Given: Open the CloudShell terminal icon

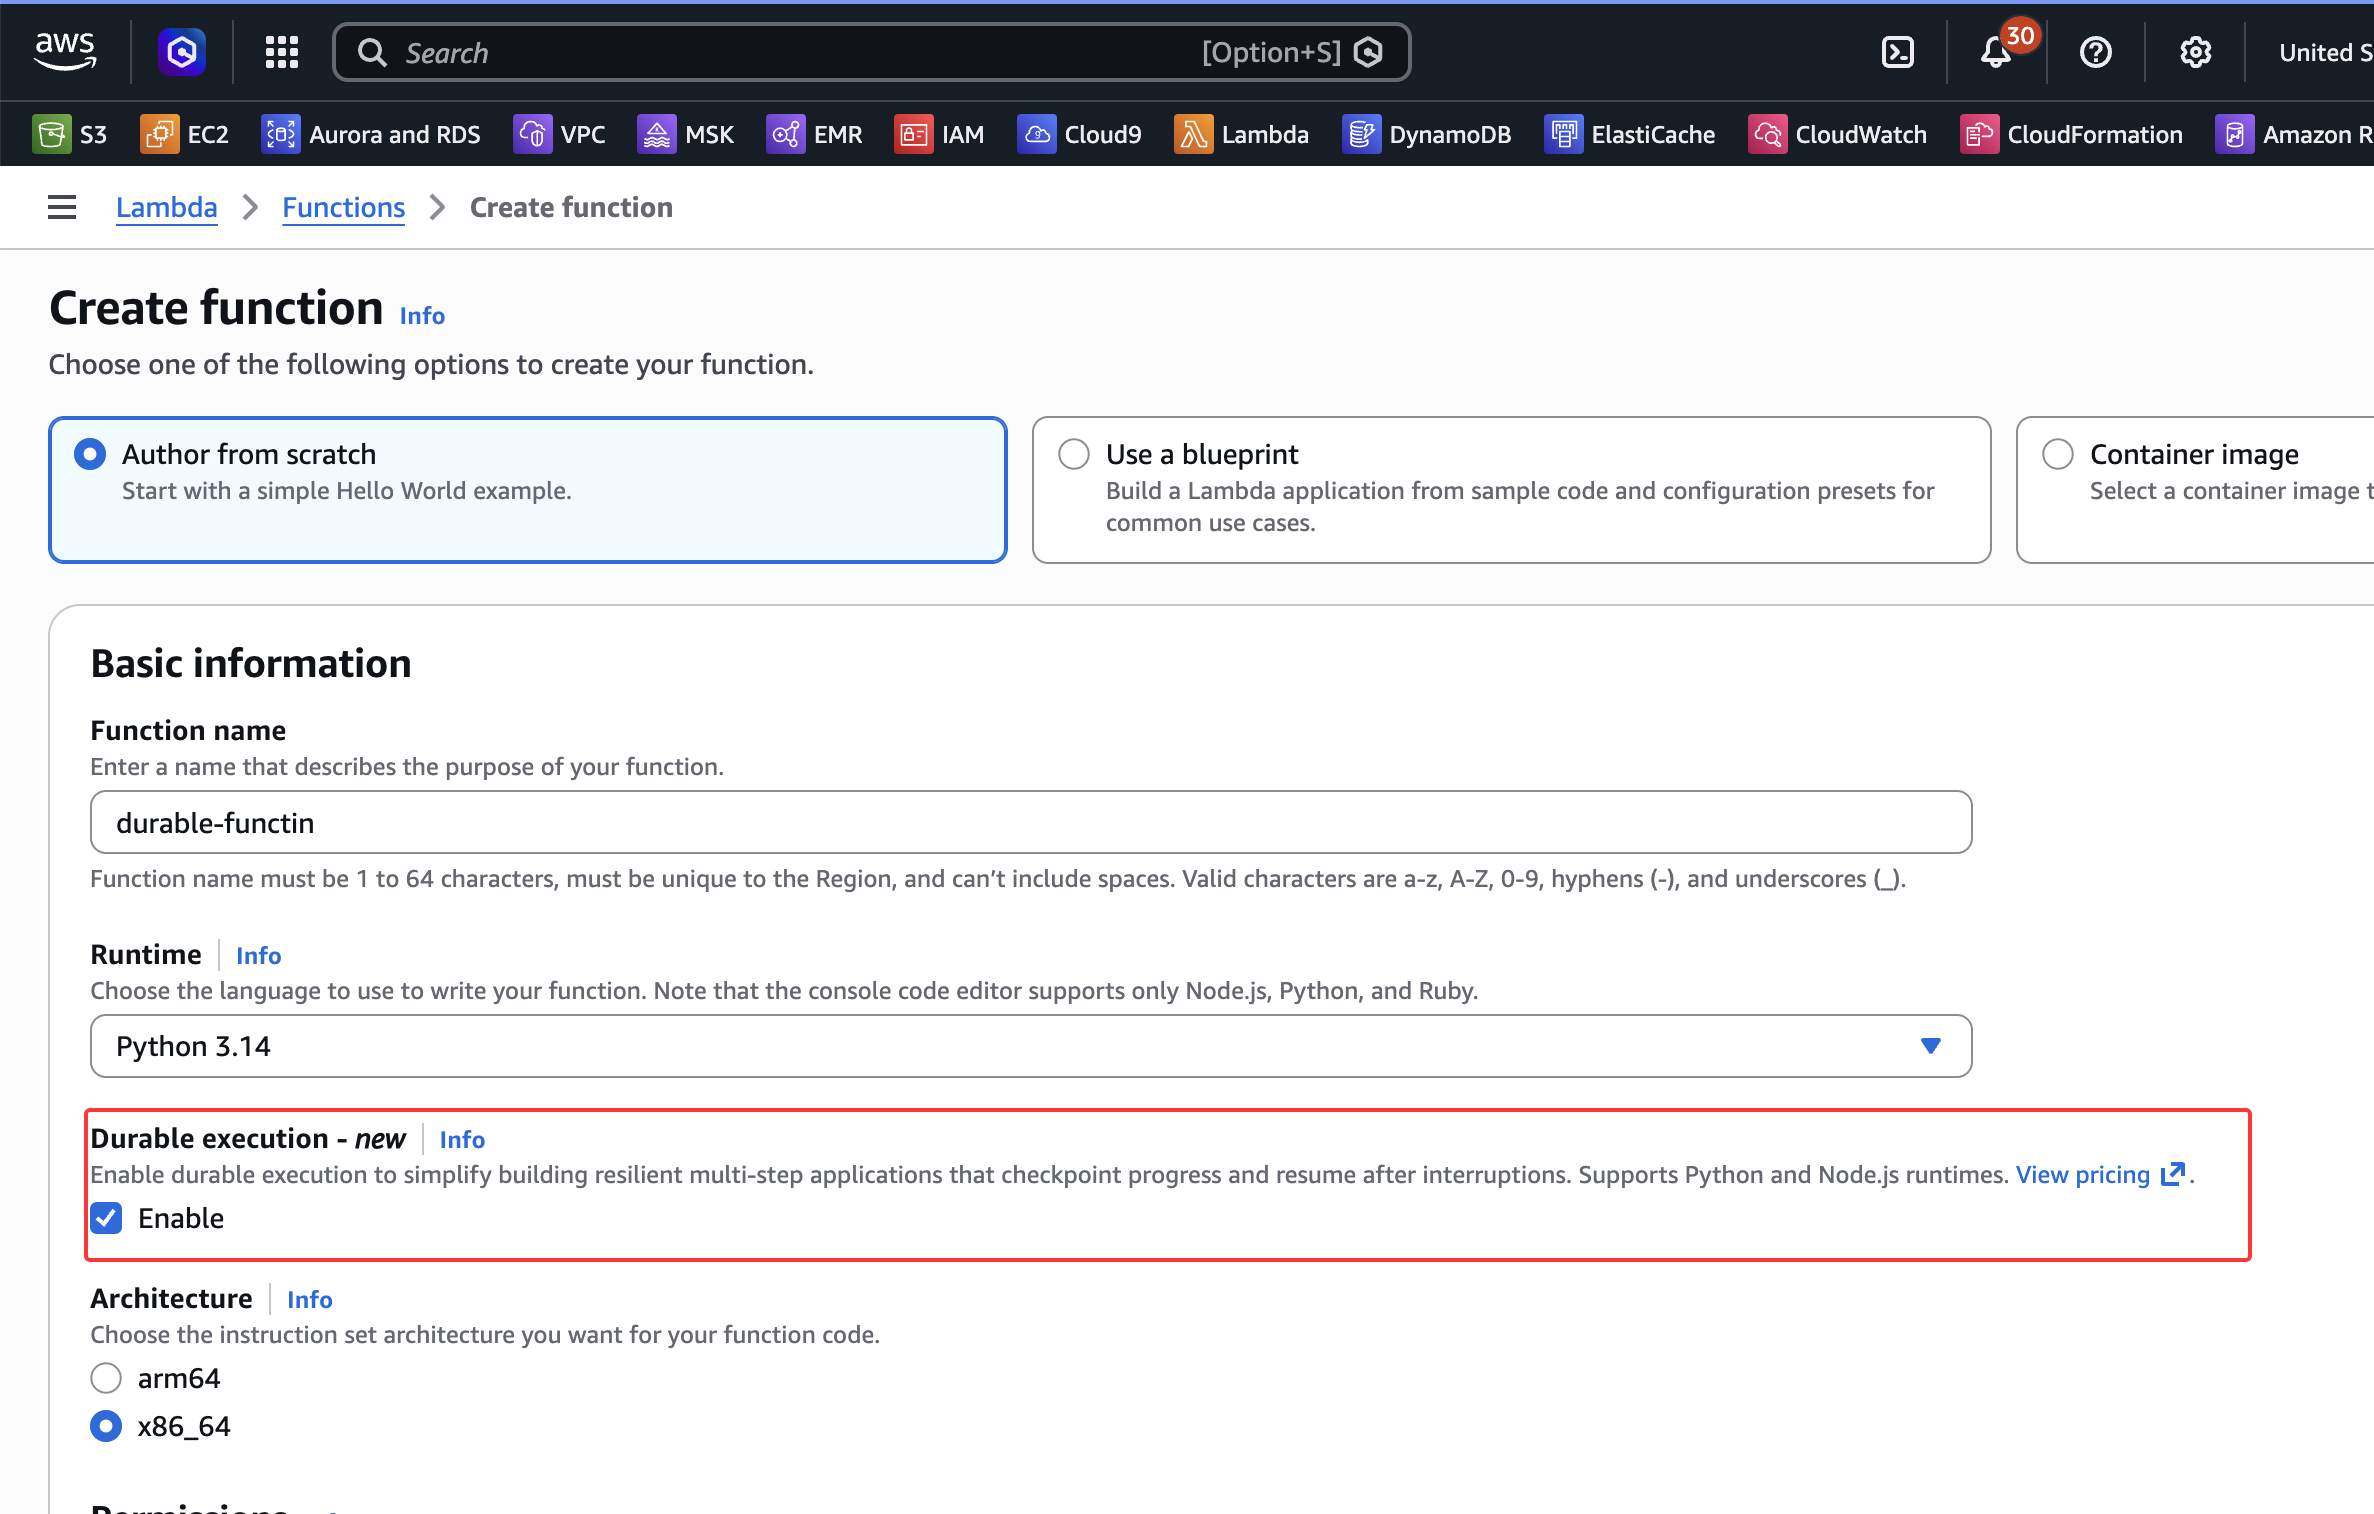Looking at the screenshot, I should click(1897, 52).
